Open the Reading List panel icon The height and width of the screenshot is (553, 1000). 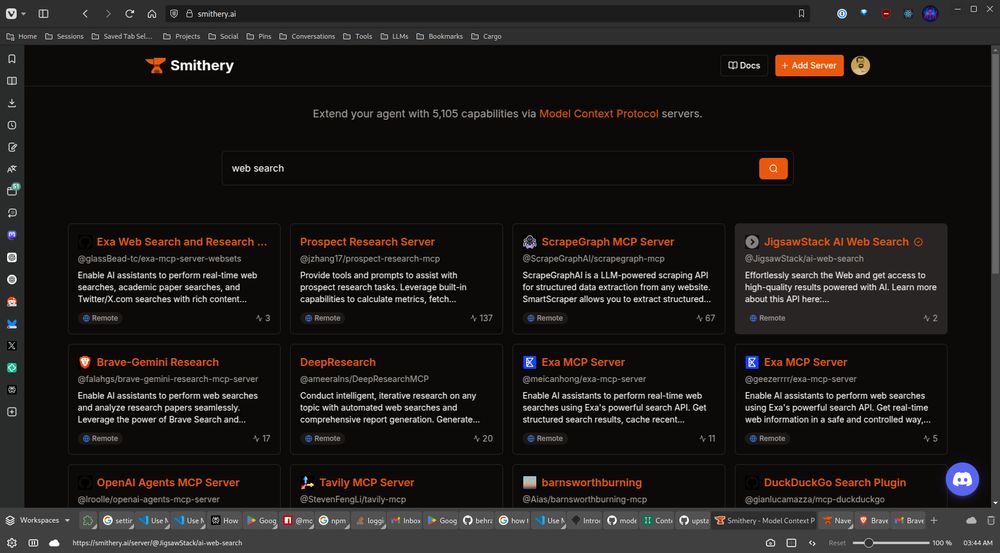(11, 81)
